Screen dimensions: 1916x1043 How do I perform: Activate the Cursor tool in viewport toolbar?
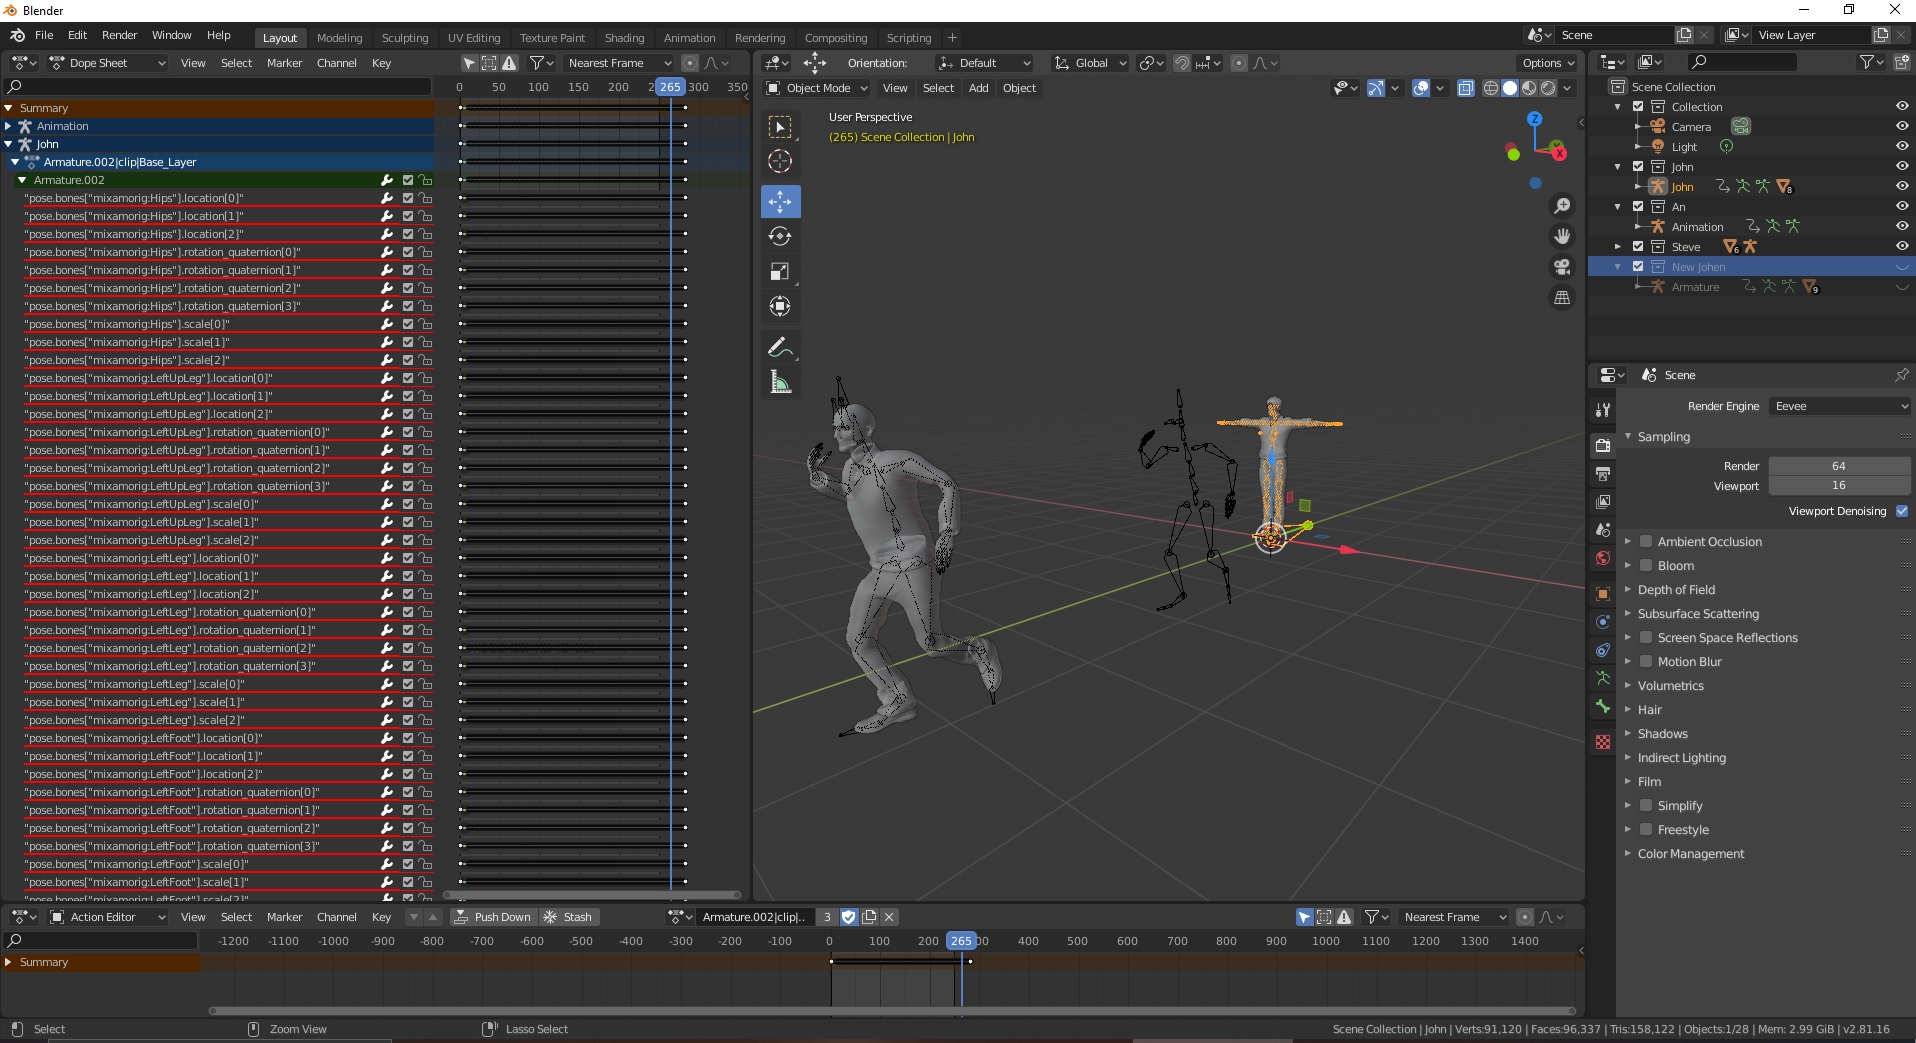780,161
